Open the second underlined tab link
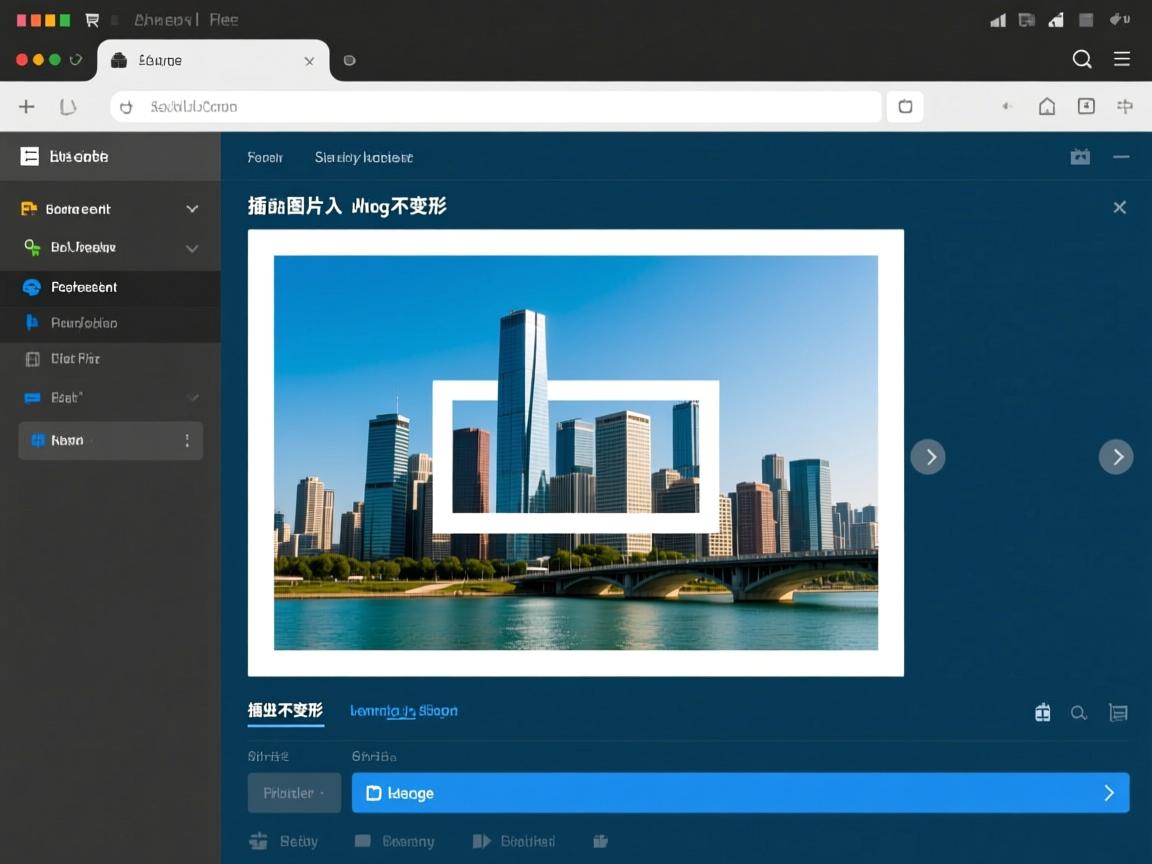 [404, 710]
